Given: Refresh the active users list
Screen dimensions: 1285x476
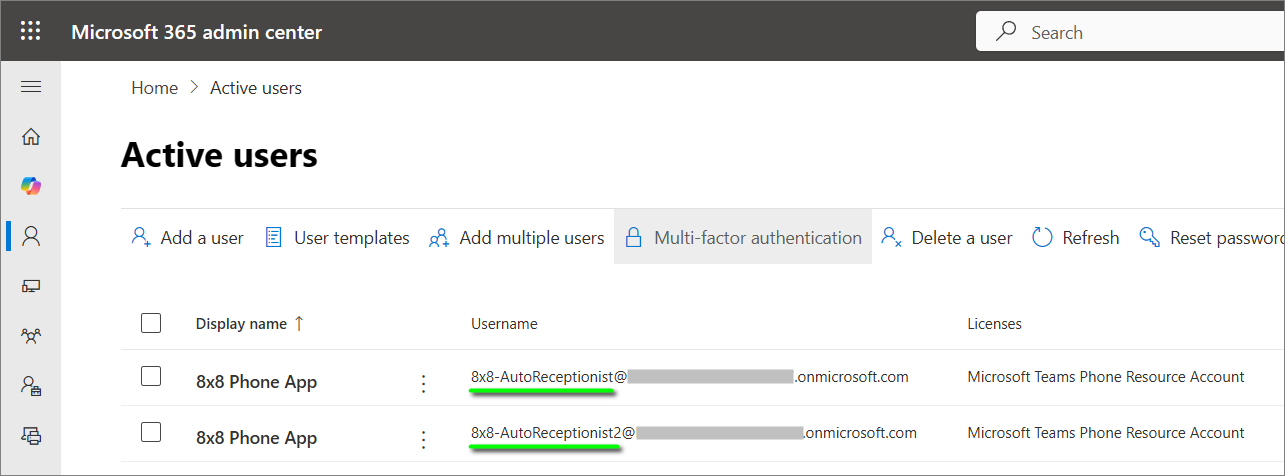Looking at the screenshot, I should [x=1075, y=238].
